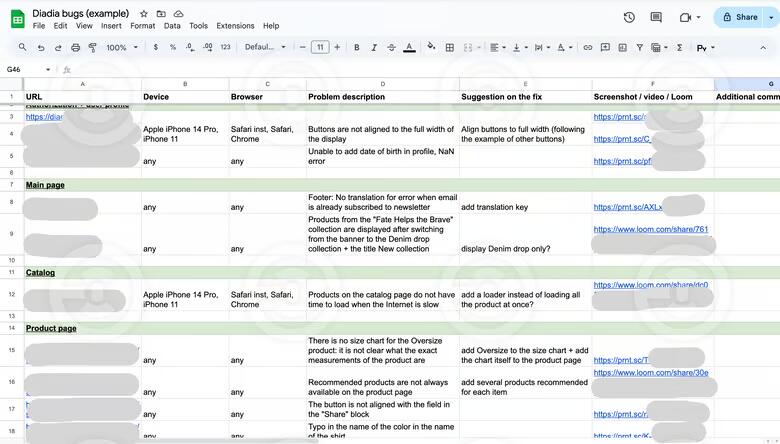This screenshot has width=780, height=444.
Task: Click the insert link icon
Action: tap(588, 47)
